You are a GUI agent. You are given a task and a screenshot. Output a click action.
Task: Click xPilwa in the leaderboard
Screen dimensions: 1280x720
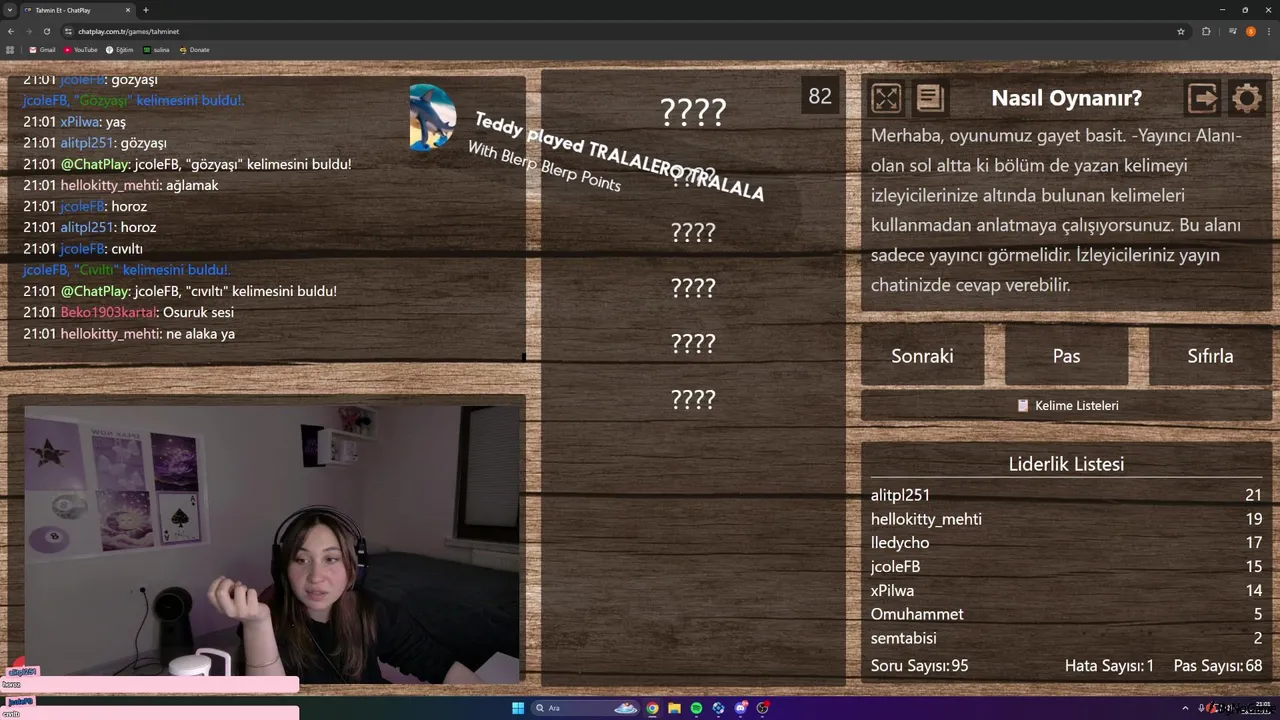tap(892, 590)
